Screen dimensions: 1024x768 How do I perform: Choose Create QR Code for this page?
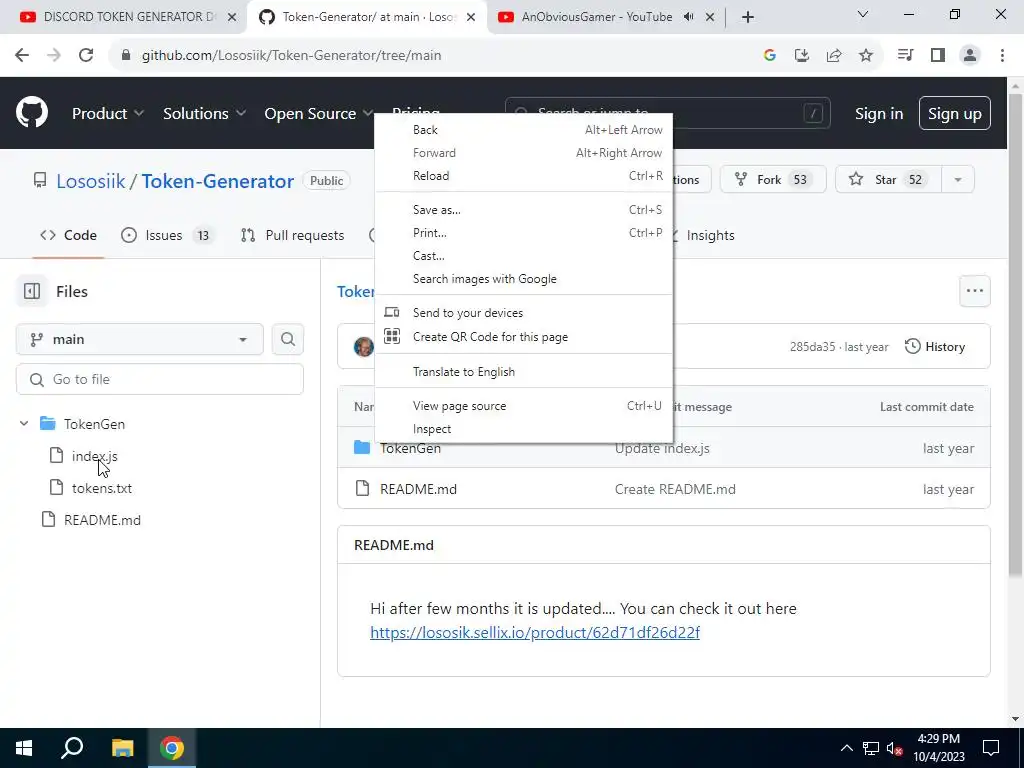click(524, 337)
